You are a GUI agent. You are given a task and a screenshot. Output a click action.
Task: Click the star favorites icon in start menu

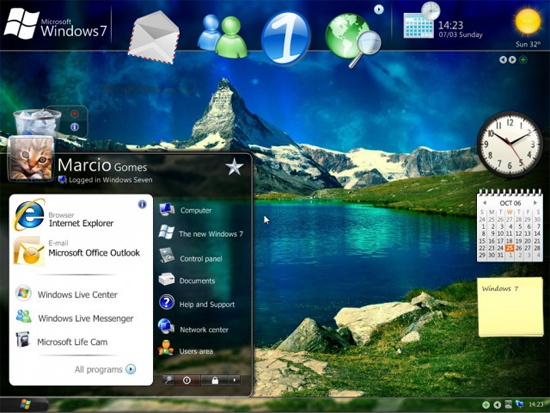click(x=234, y=167)
